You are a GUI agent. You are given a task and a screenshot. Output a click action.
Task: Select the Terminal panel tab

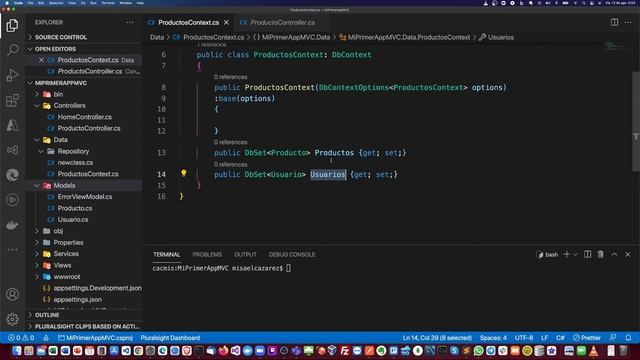tap(167, 254)
